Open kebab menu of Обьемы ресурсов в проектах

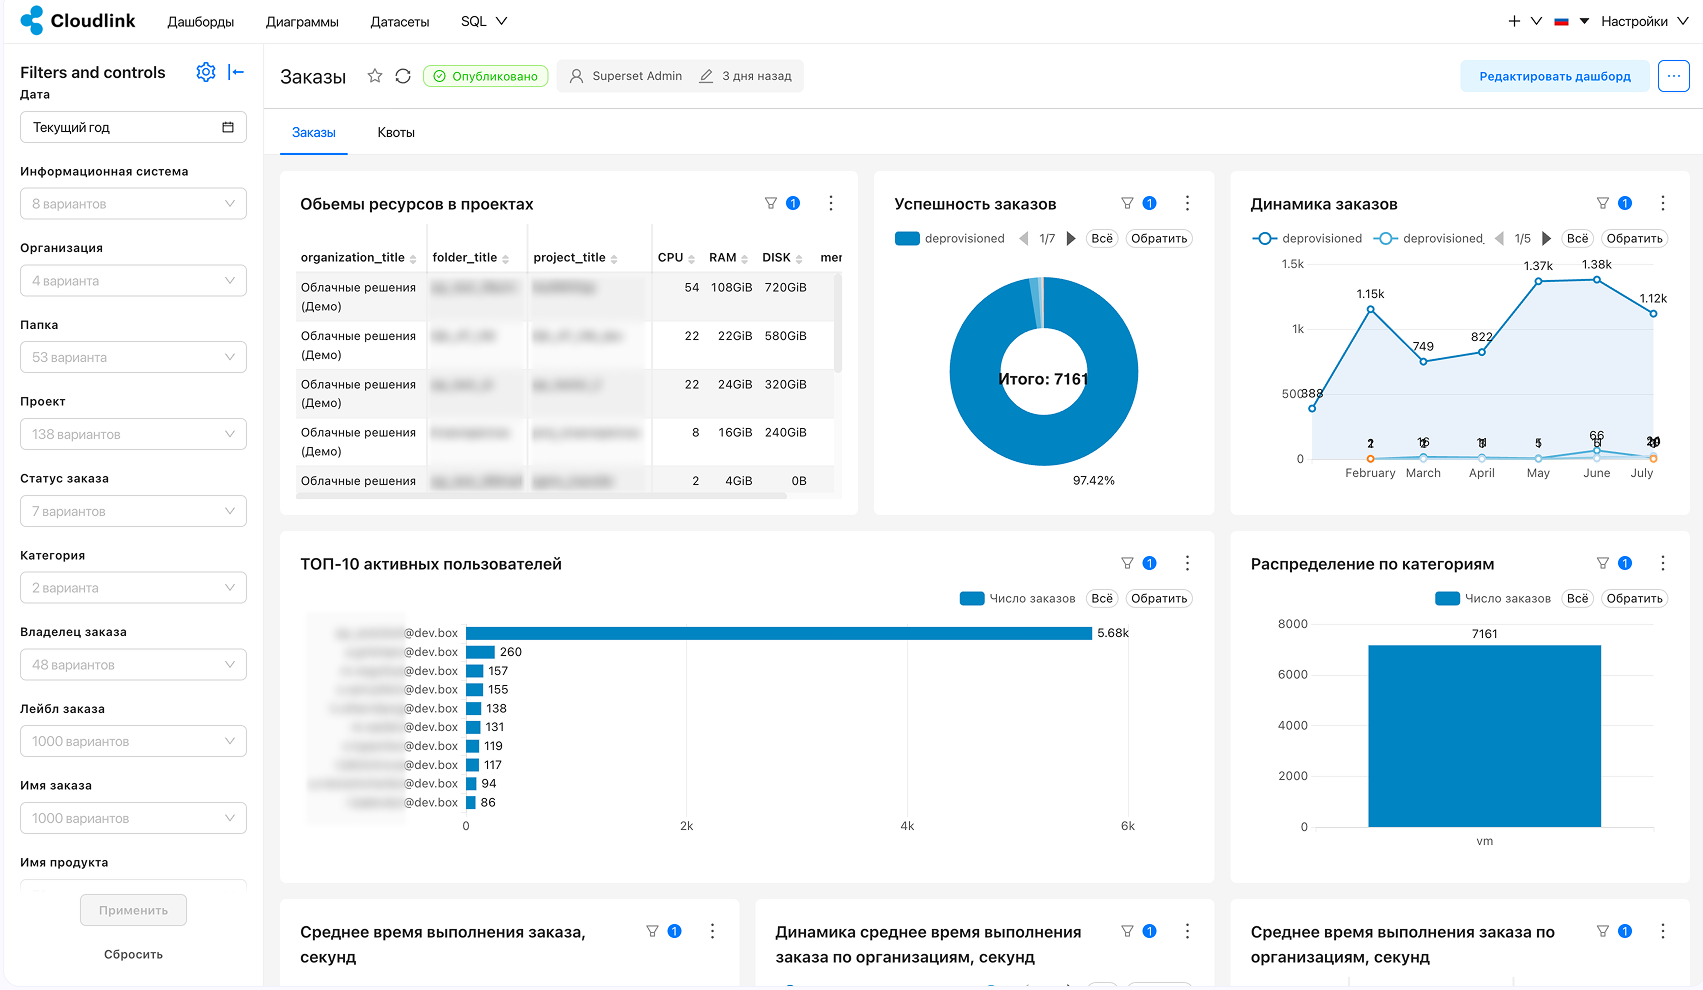[x=831, y=203]
